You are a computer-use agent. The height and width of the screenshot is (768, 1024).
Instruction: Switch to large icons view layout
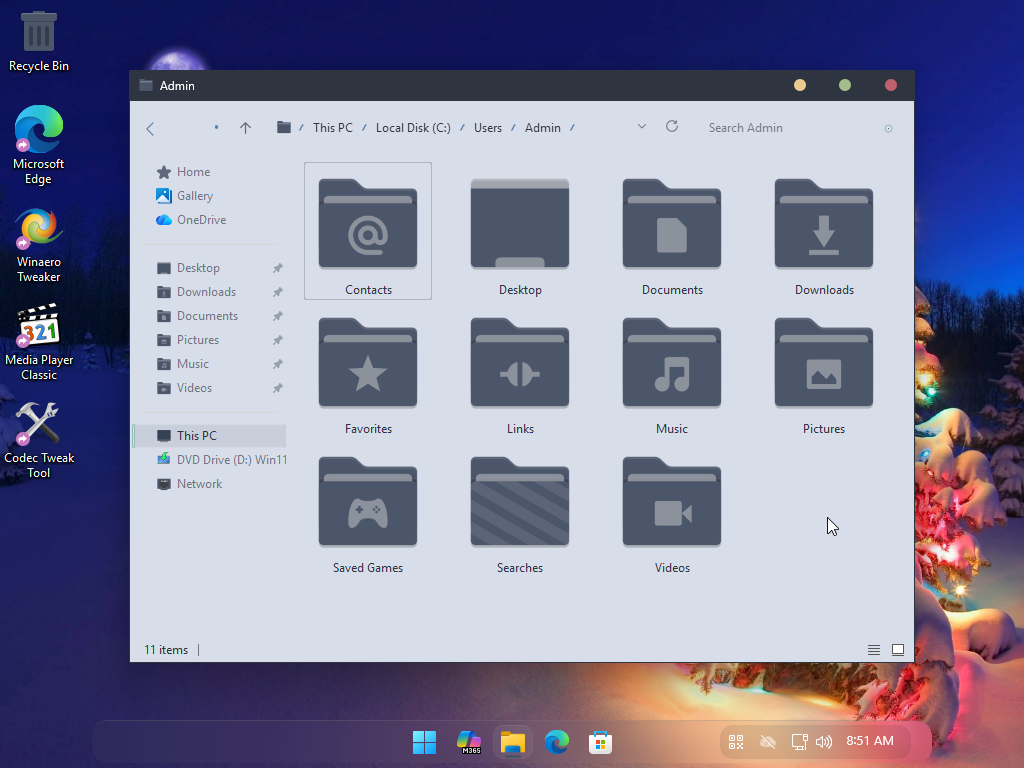tap(898, 650)
